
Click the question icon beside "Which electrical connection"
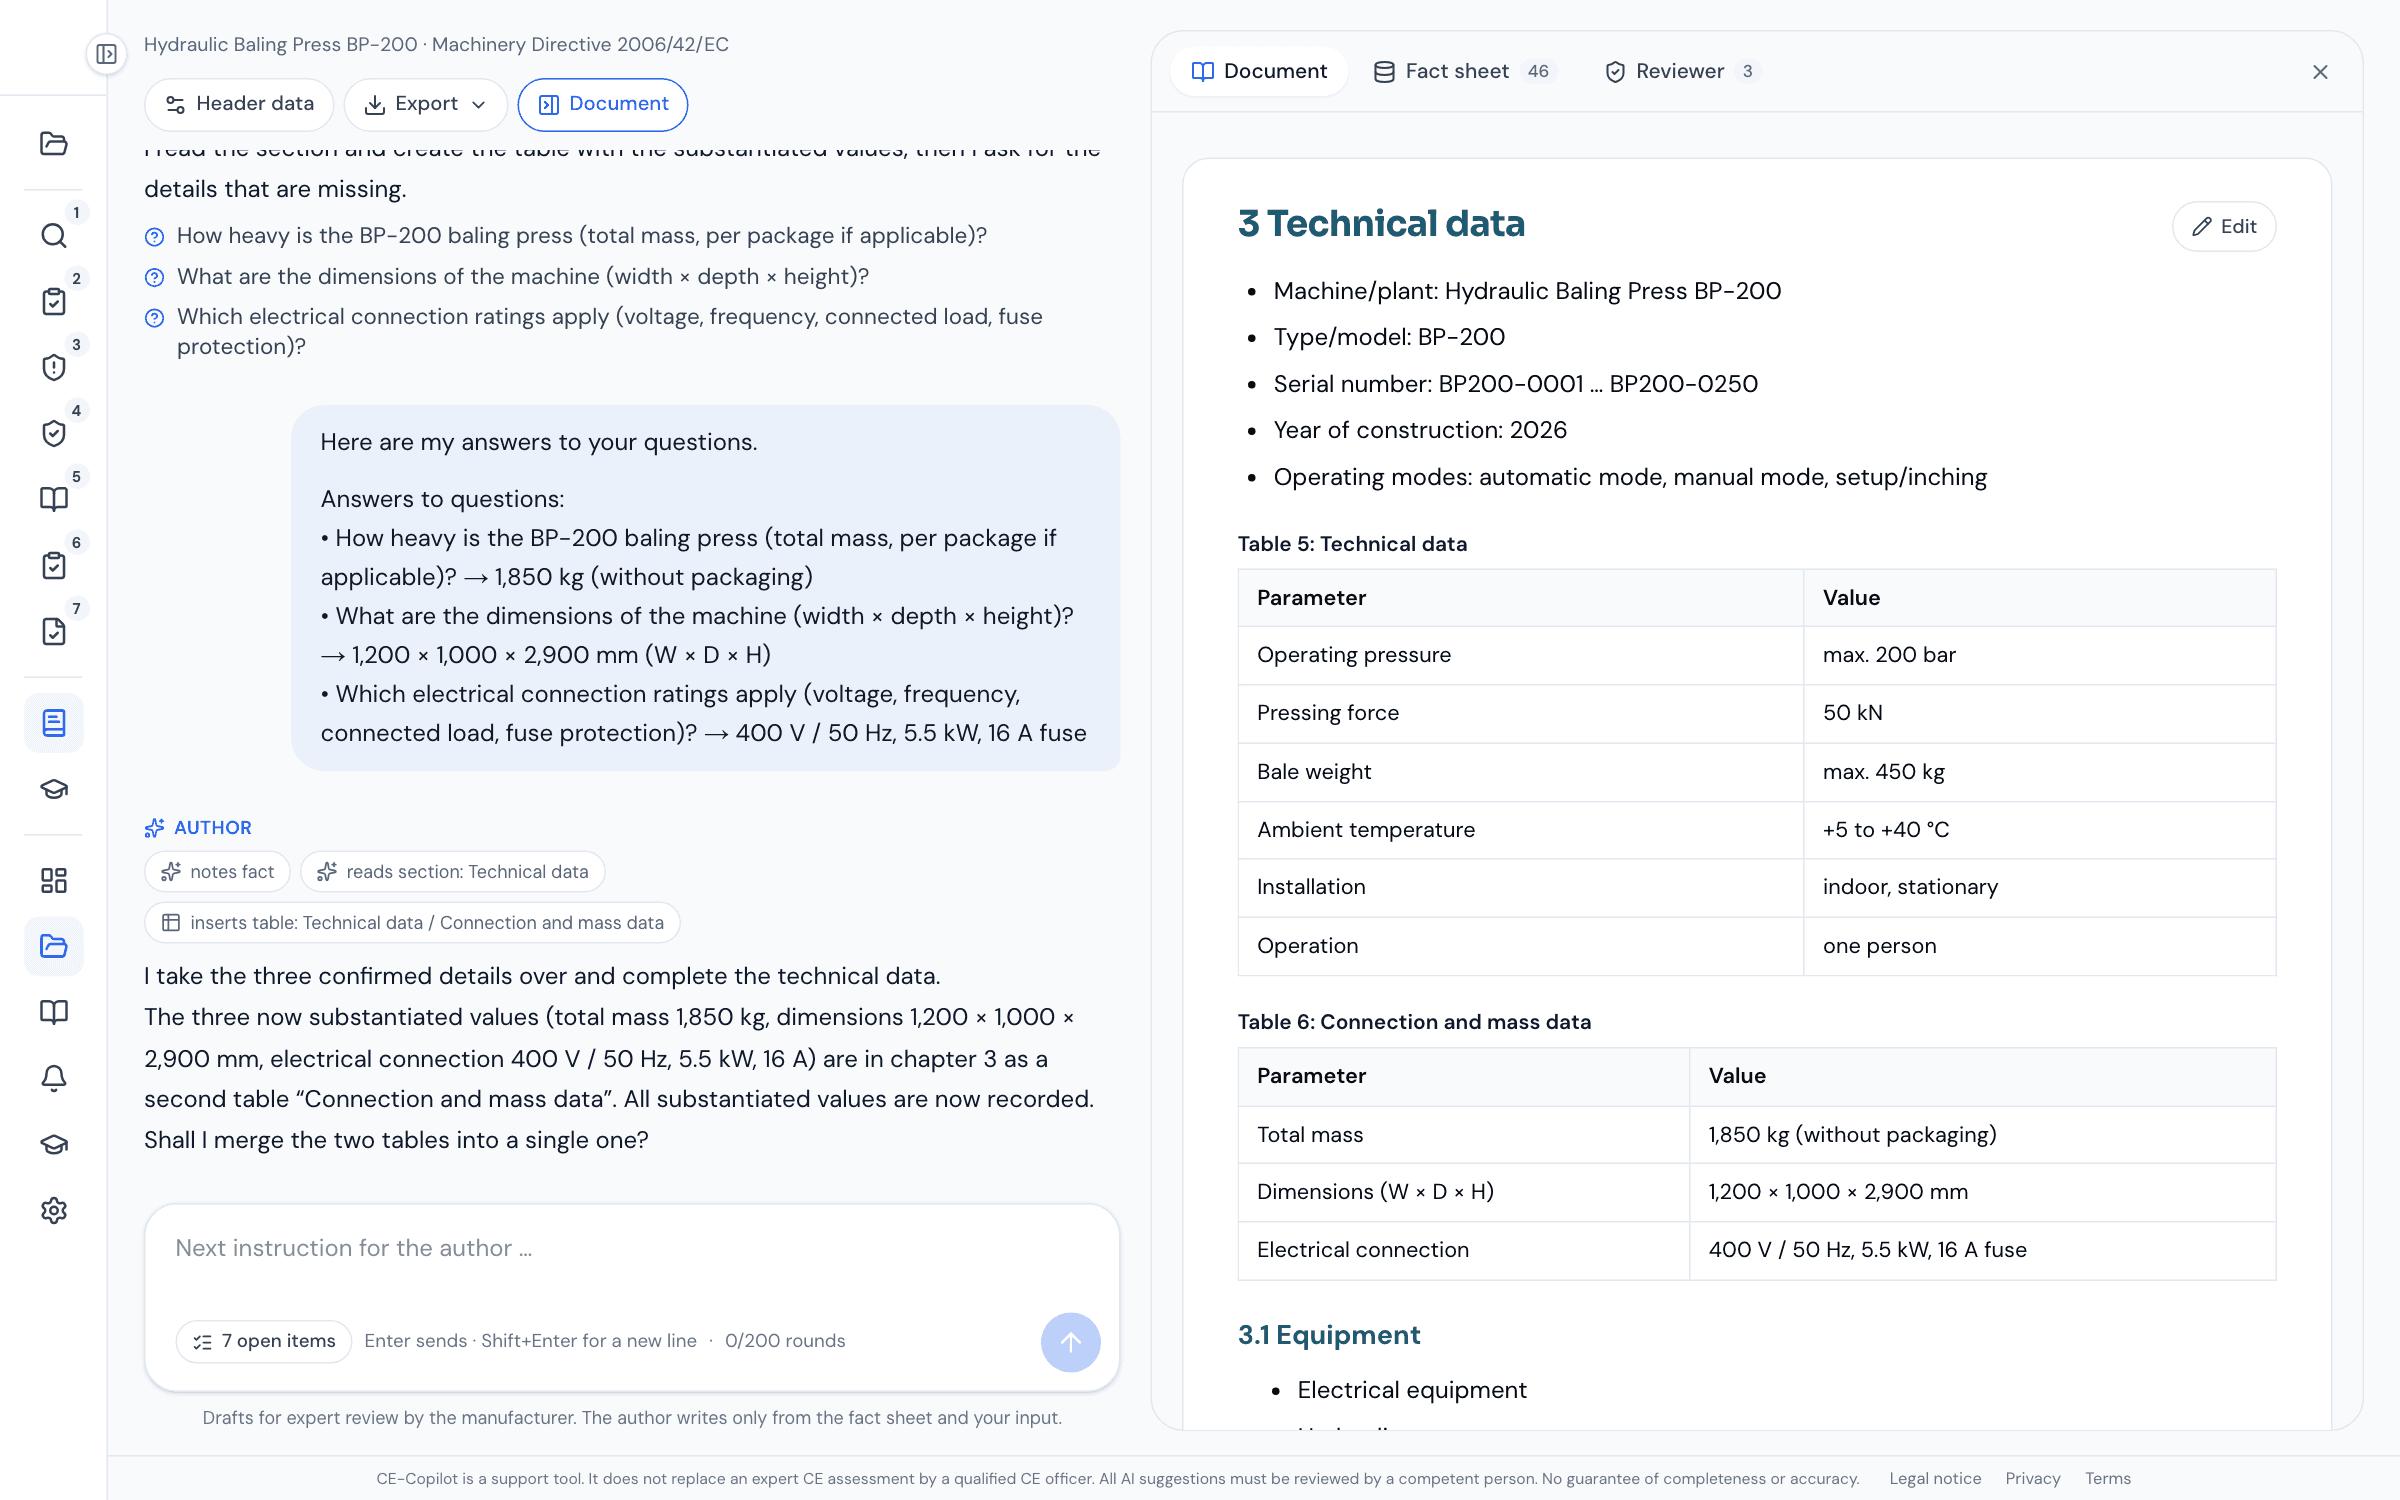(154, 318)
